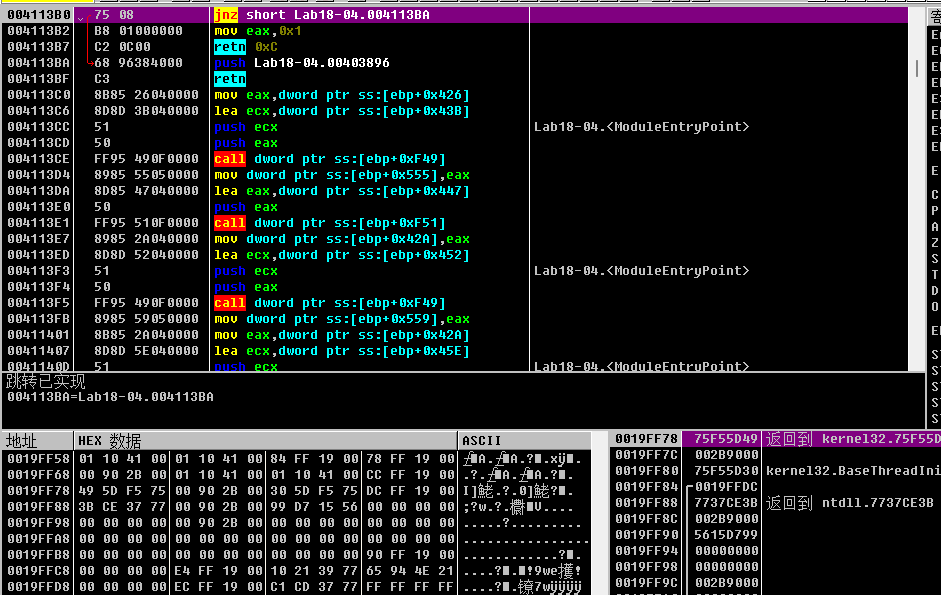Image resolution: width=941 pixels, height=595 pixels.
Task: Select dump row at address 0019FFA8
Action: pos(296,539)
